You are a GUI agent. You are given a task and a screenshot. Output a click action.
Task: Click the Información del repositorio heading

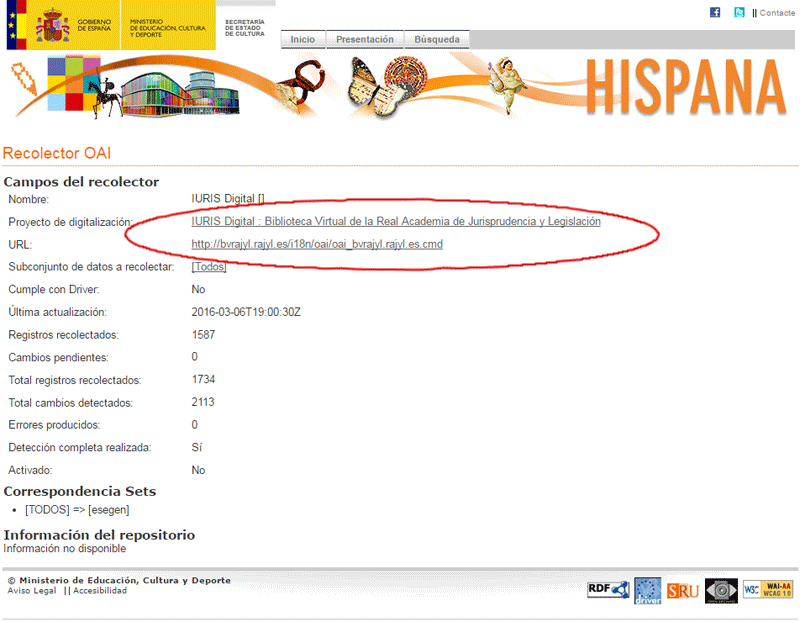pyautogui.click(x=99, y=535)
